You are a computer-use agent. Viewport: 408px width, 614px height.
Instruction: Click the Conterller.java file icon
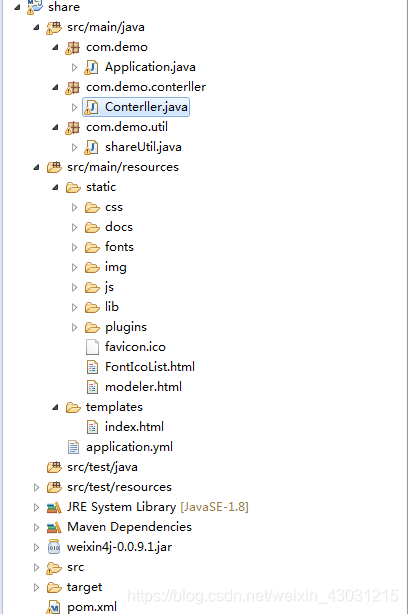pos(92,107)
